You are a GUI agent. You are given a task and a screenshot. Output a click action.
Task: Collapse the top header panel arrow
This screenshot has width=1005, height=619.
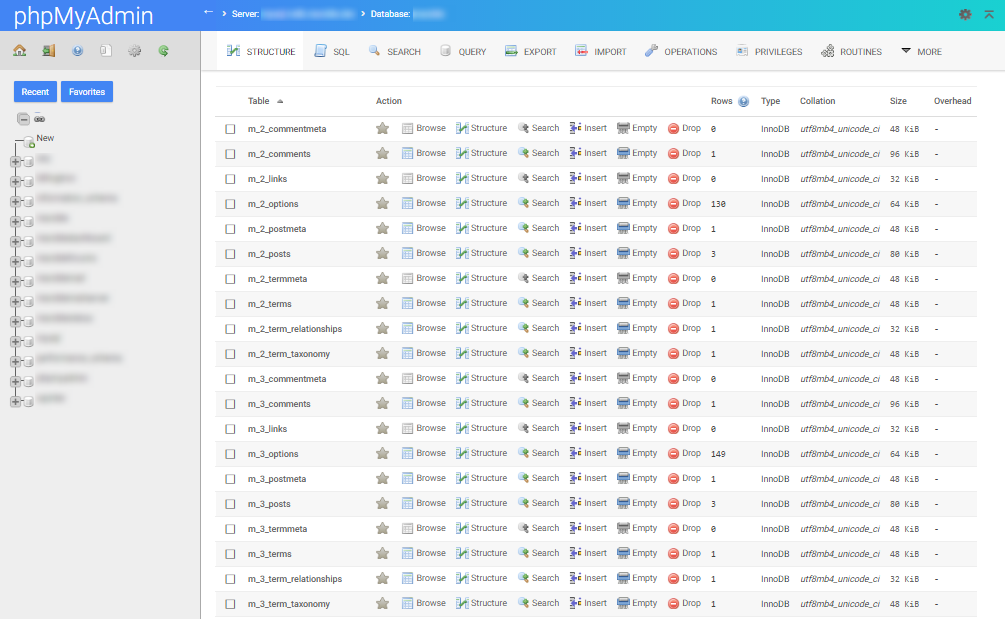coord(989,14)
